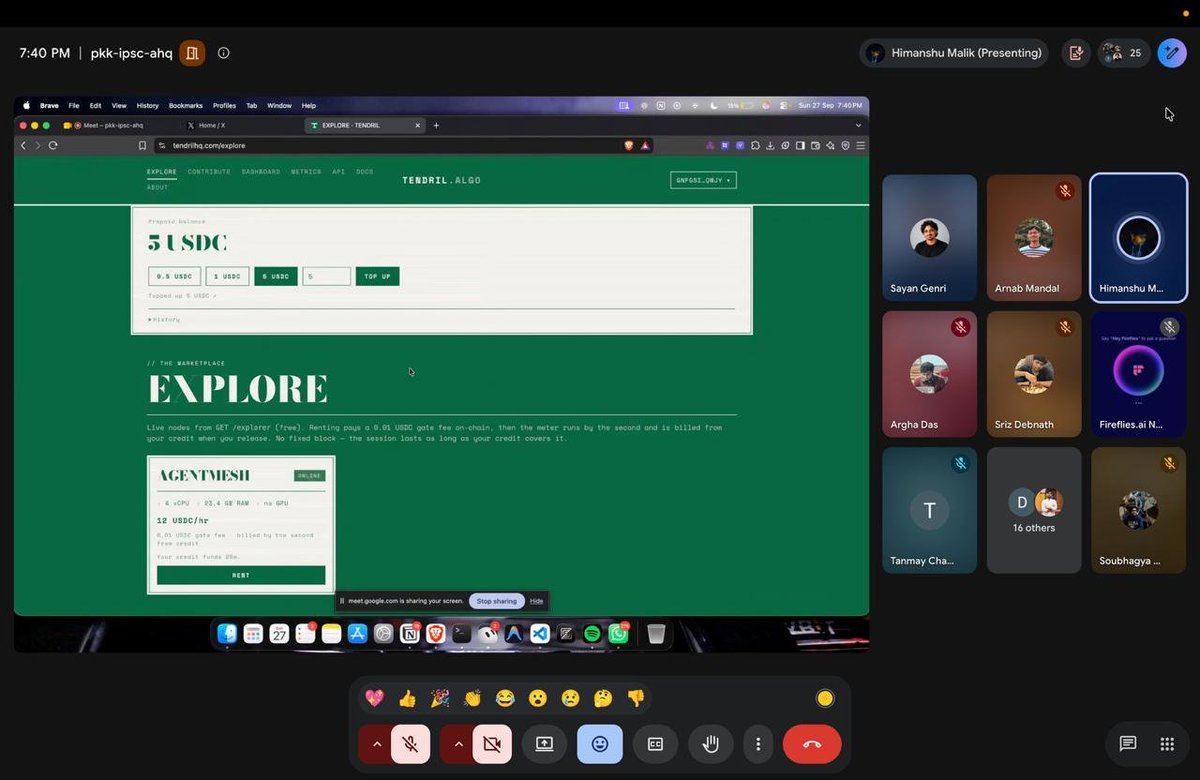
Task: Send the clapping hands reaction
Action: pyautogui.click(x=472, y=698)
